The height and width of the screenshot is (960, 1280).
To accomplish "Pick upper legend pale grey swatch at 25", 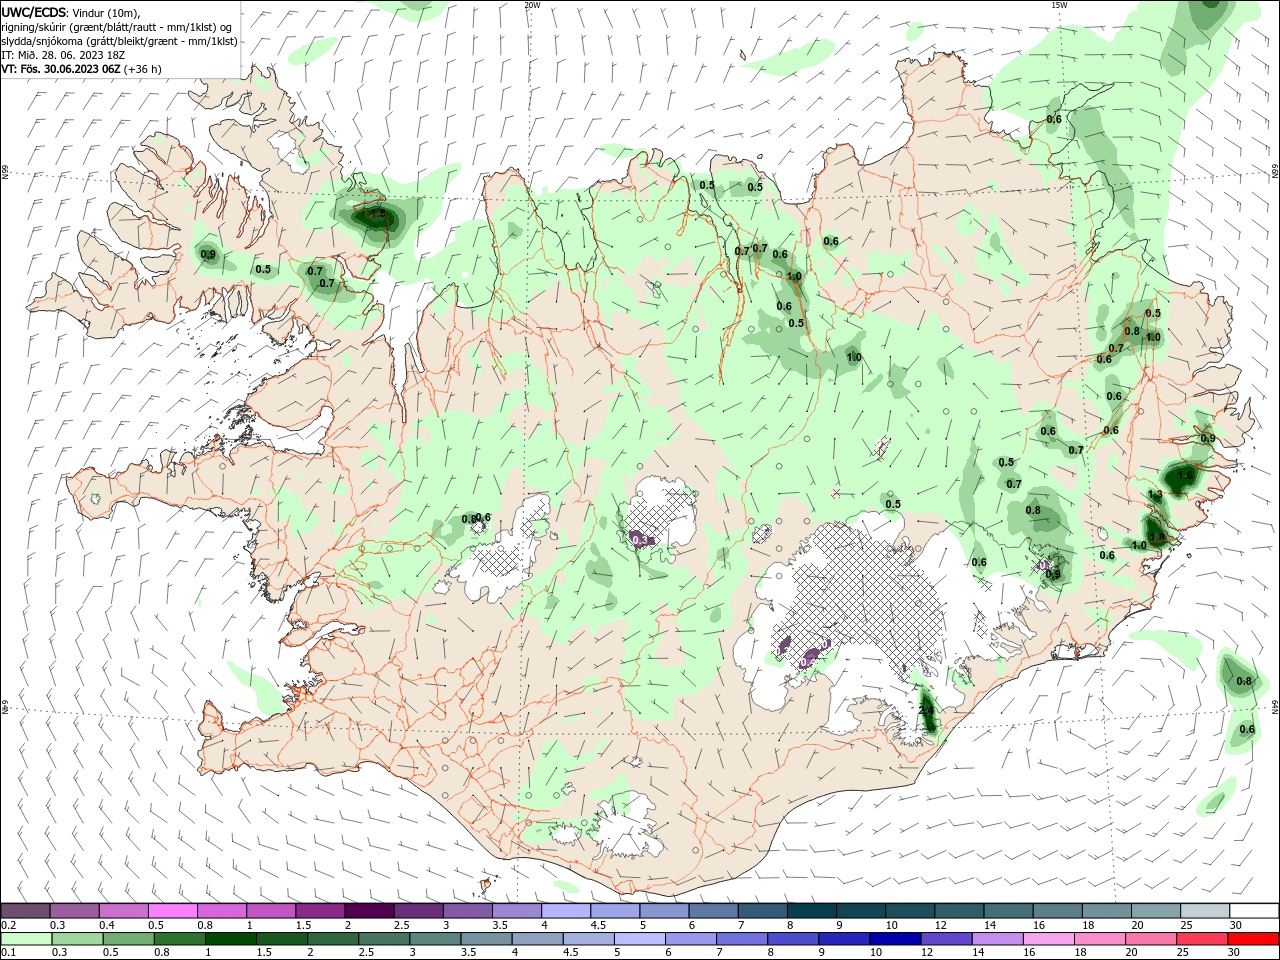I will [x=1204, y=911].
